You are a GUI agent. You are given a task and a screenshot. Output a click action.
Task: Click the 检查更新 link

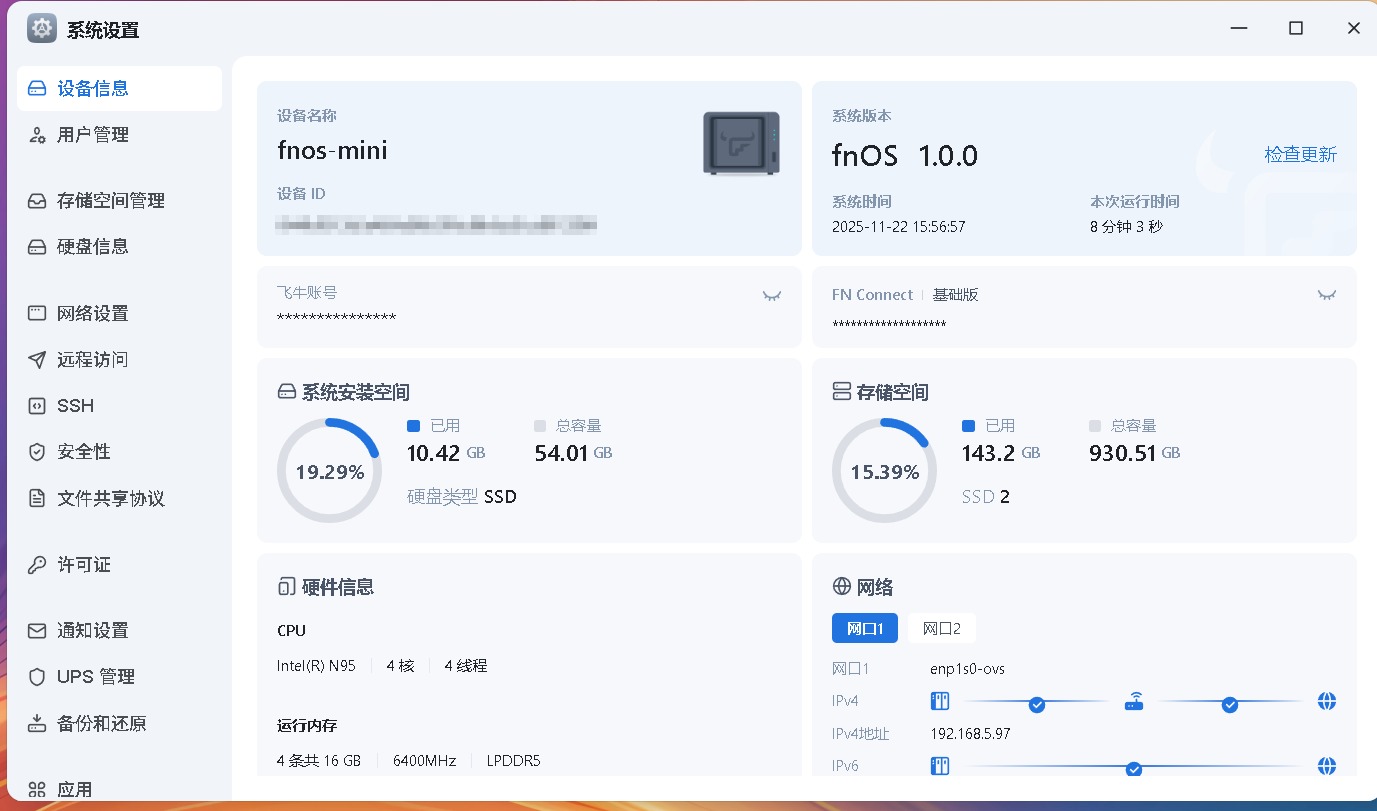(x=1300, y=154)
